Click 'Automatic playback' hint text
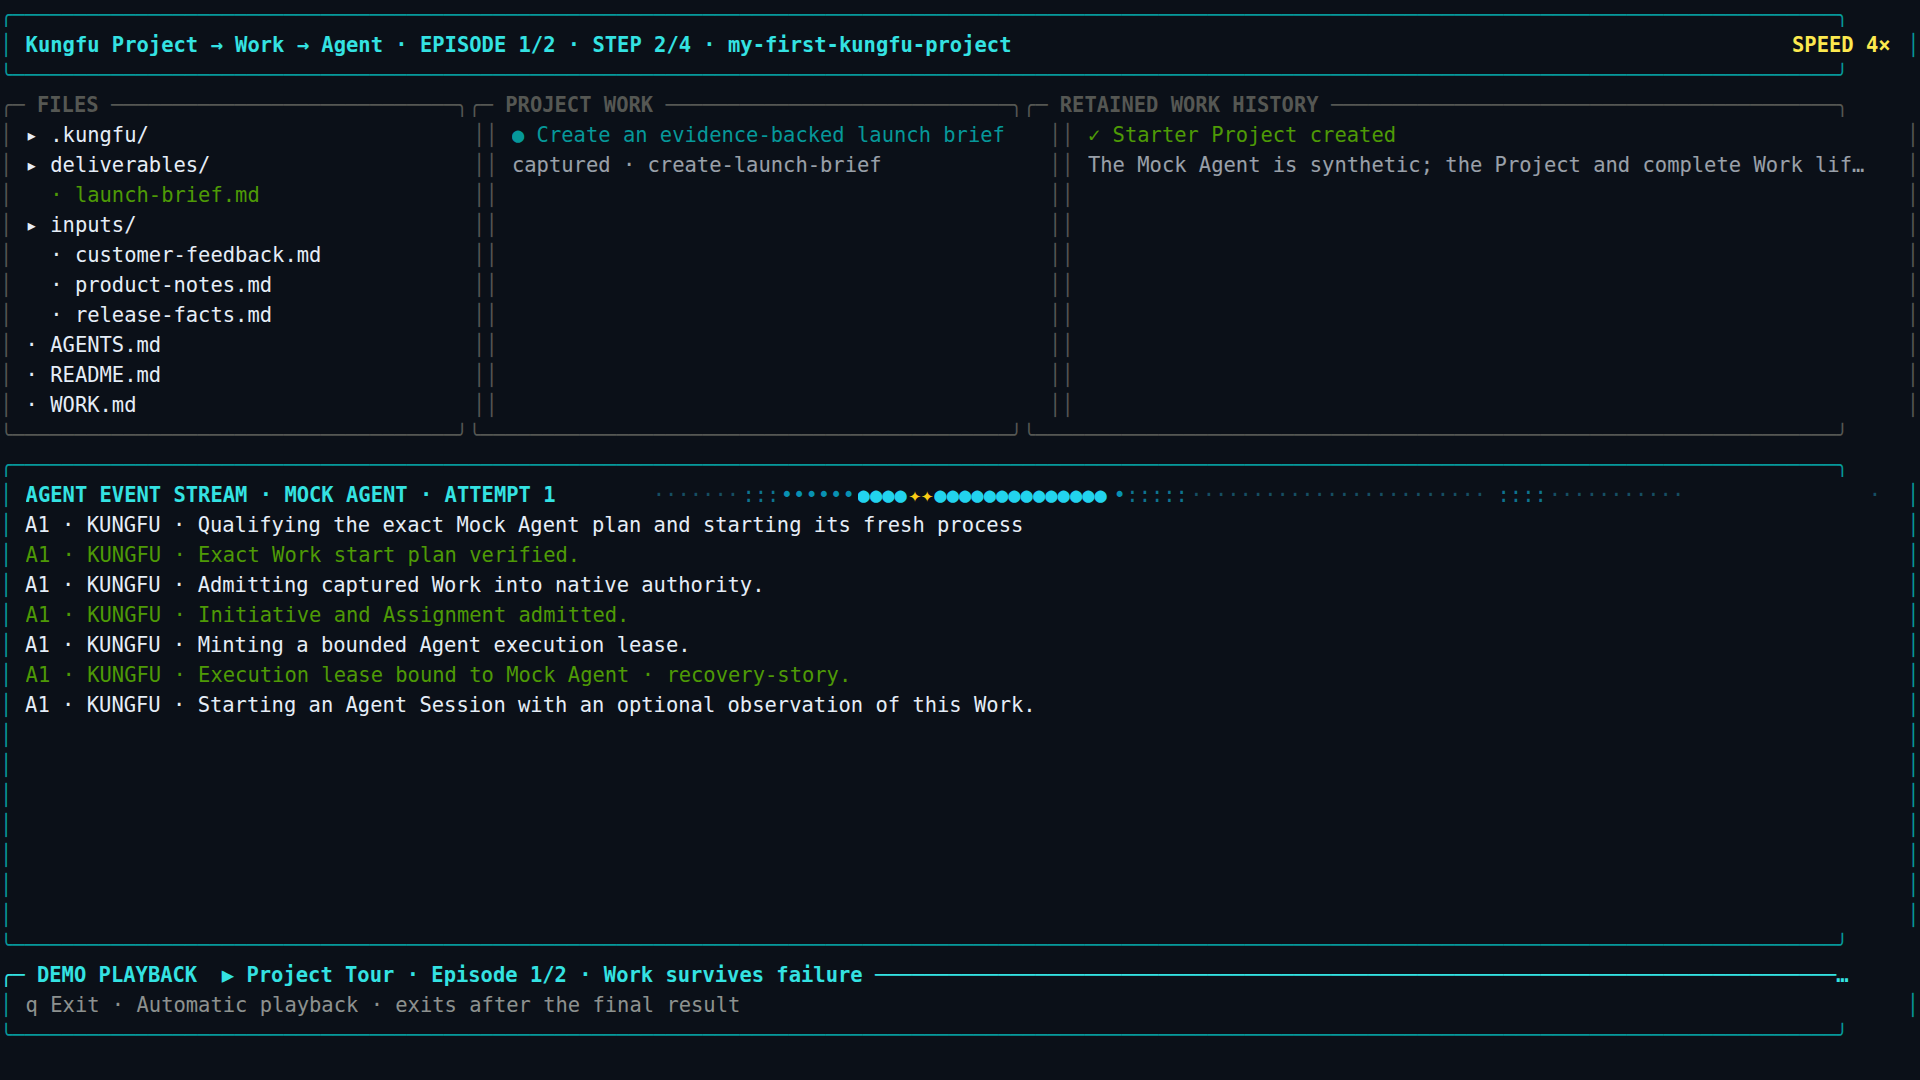This screenshot has height=1080, width=1920. [247, 1005]
